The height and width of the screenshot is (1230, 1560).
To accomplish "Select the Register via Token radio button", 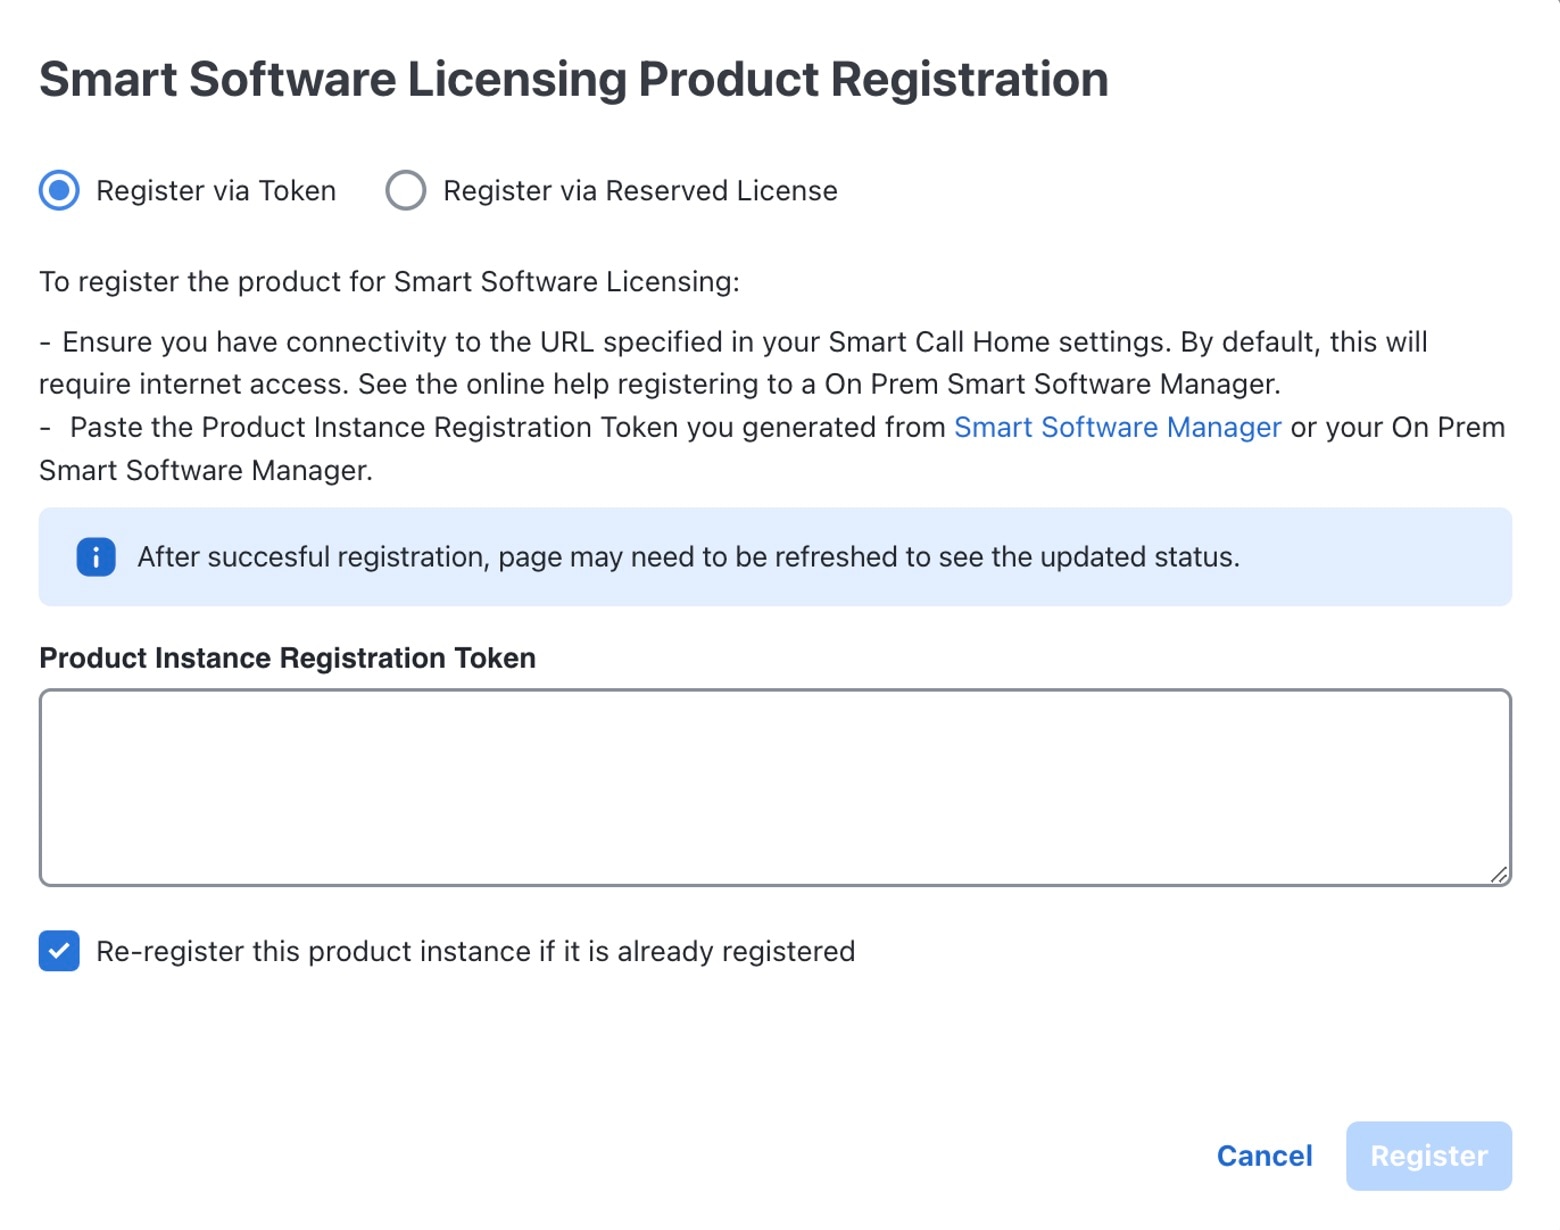I will pyautogui.click(x=59, y=190).
